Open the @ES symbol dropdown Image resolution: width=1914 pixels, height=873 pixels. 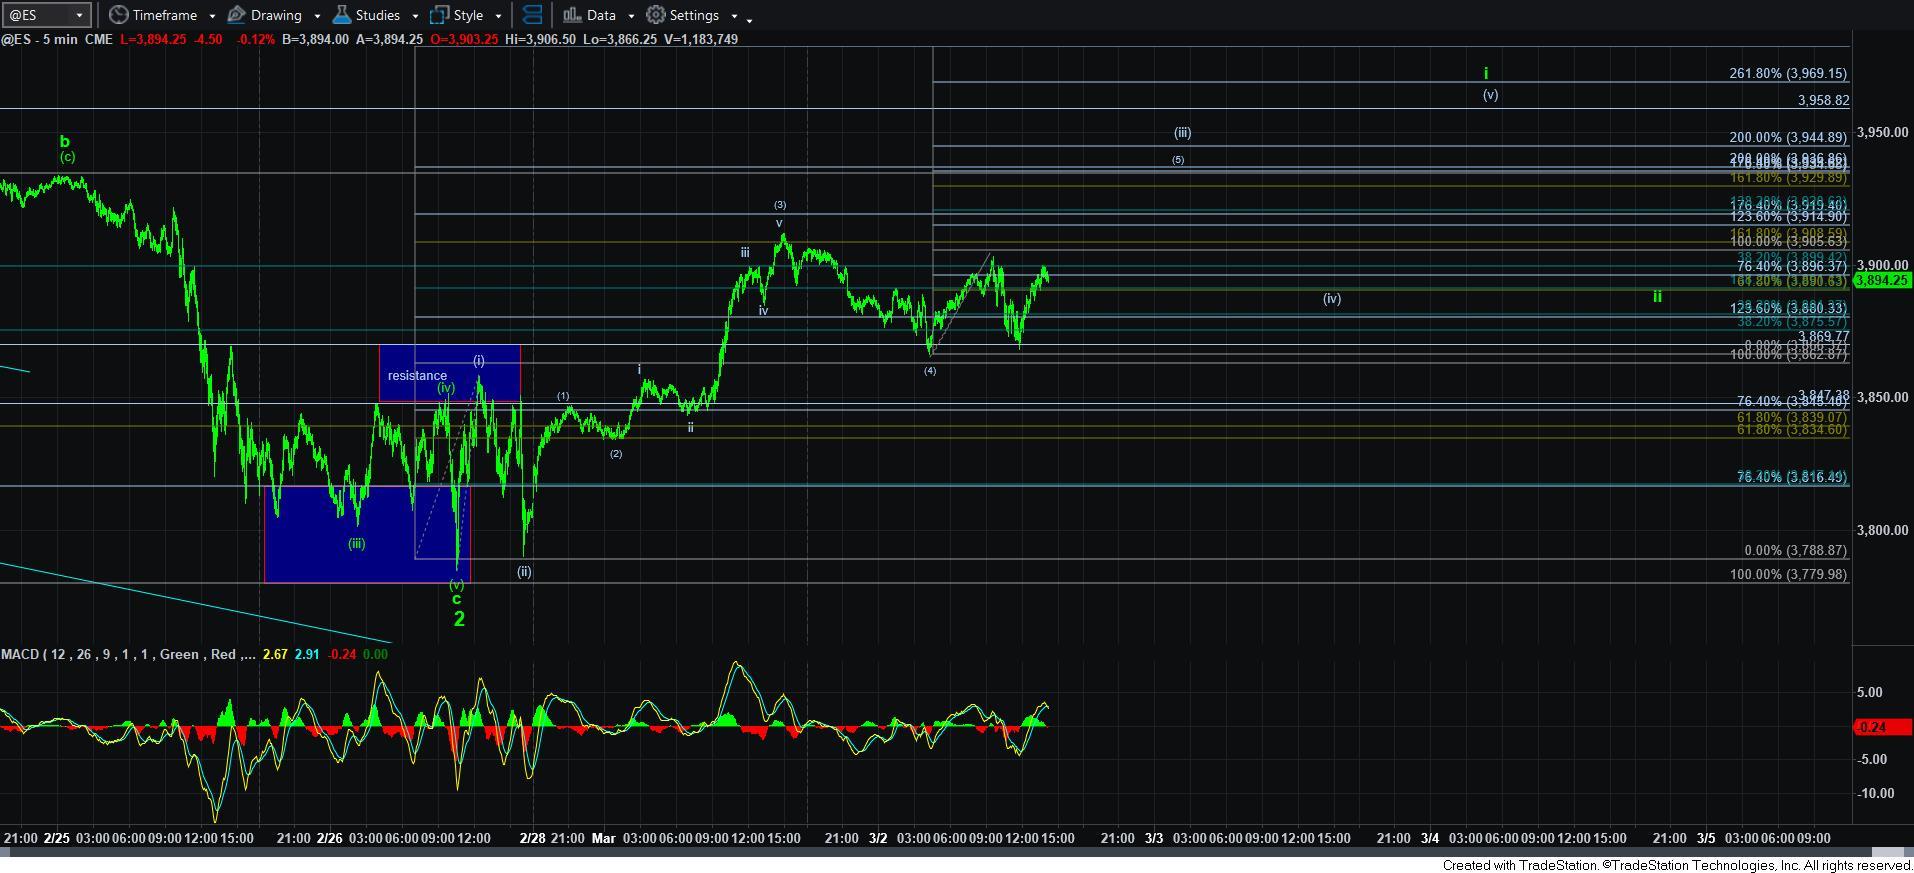(x=78, y=15)
